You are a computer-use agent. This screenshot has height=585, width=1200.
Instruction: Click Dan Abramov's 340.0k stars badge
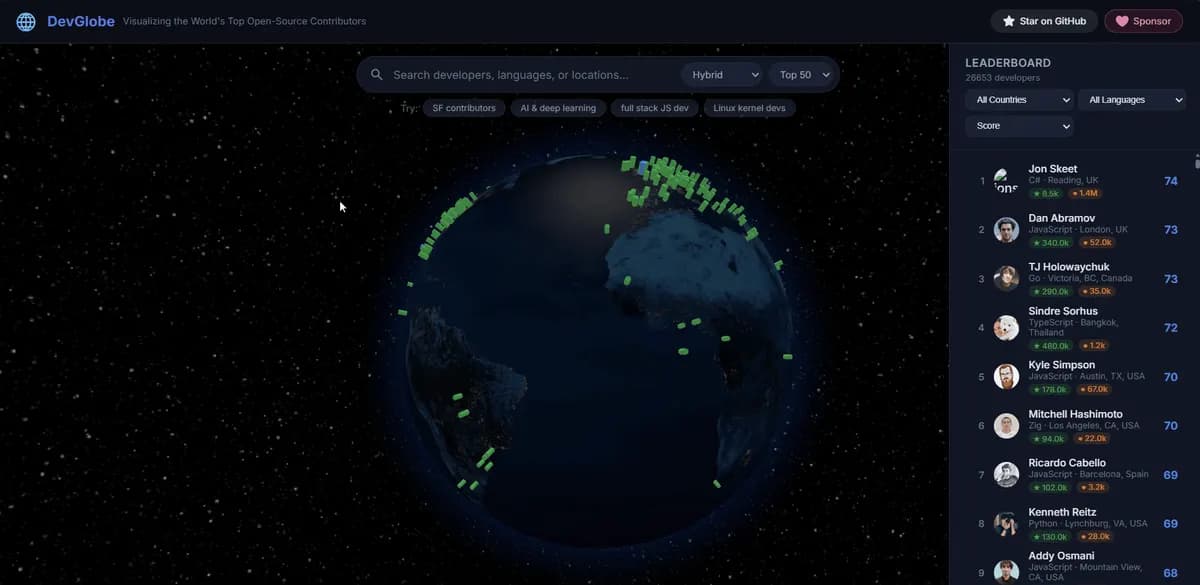point(1051,242)
